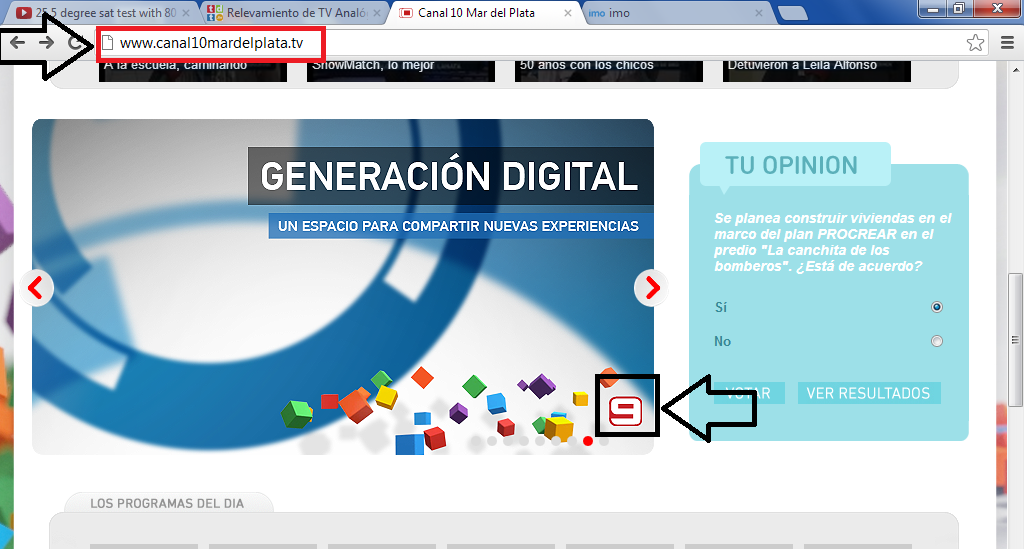1024x549 pixels.
Task: Open the 50 años con los chicos thumbnail
Action: [x=609, y=71]
